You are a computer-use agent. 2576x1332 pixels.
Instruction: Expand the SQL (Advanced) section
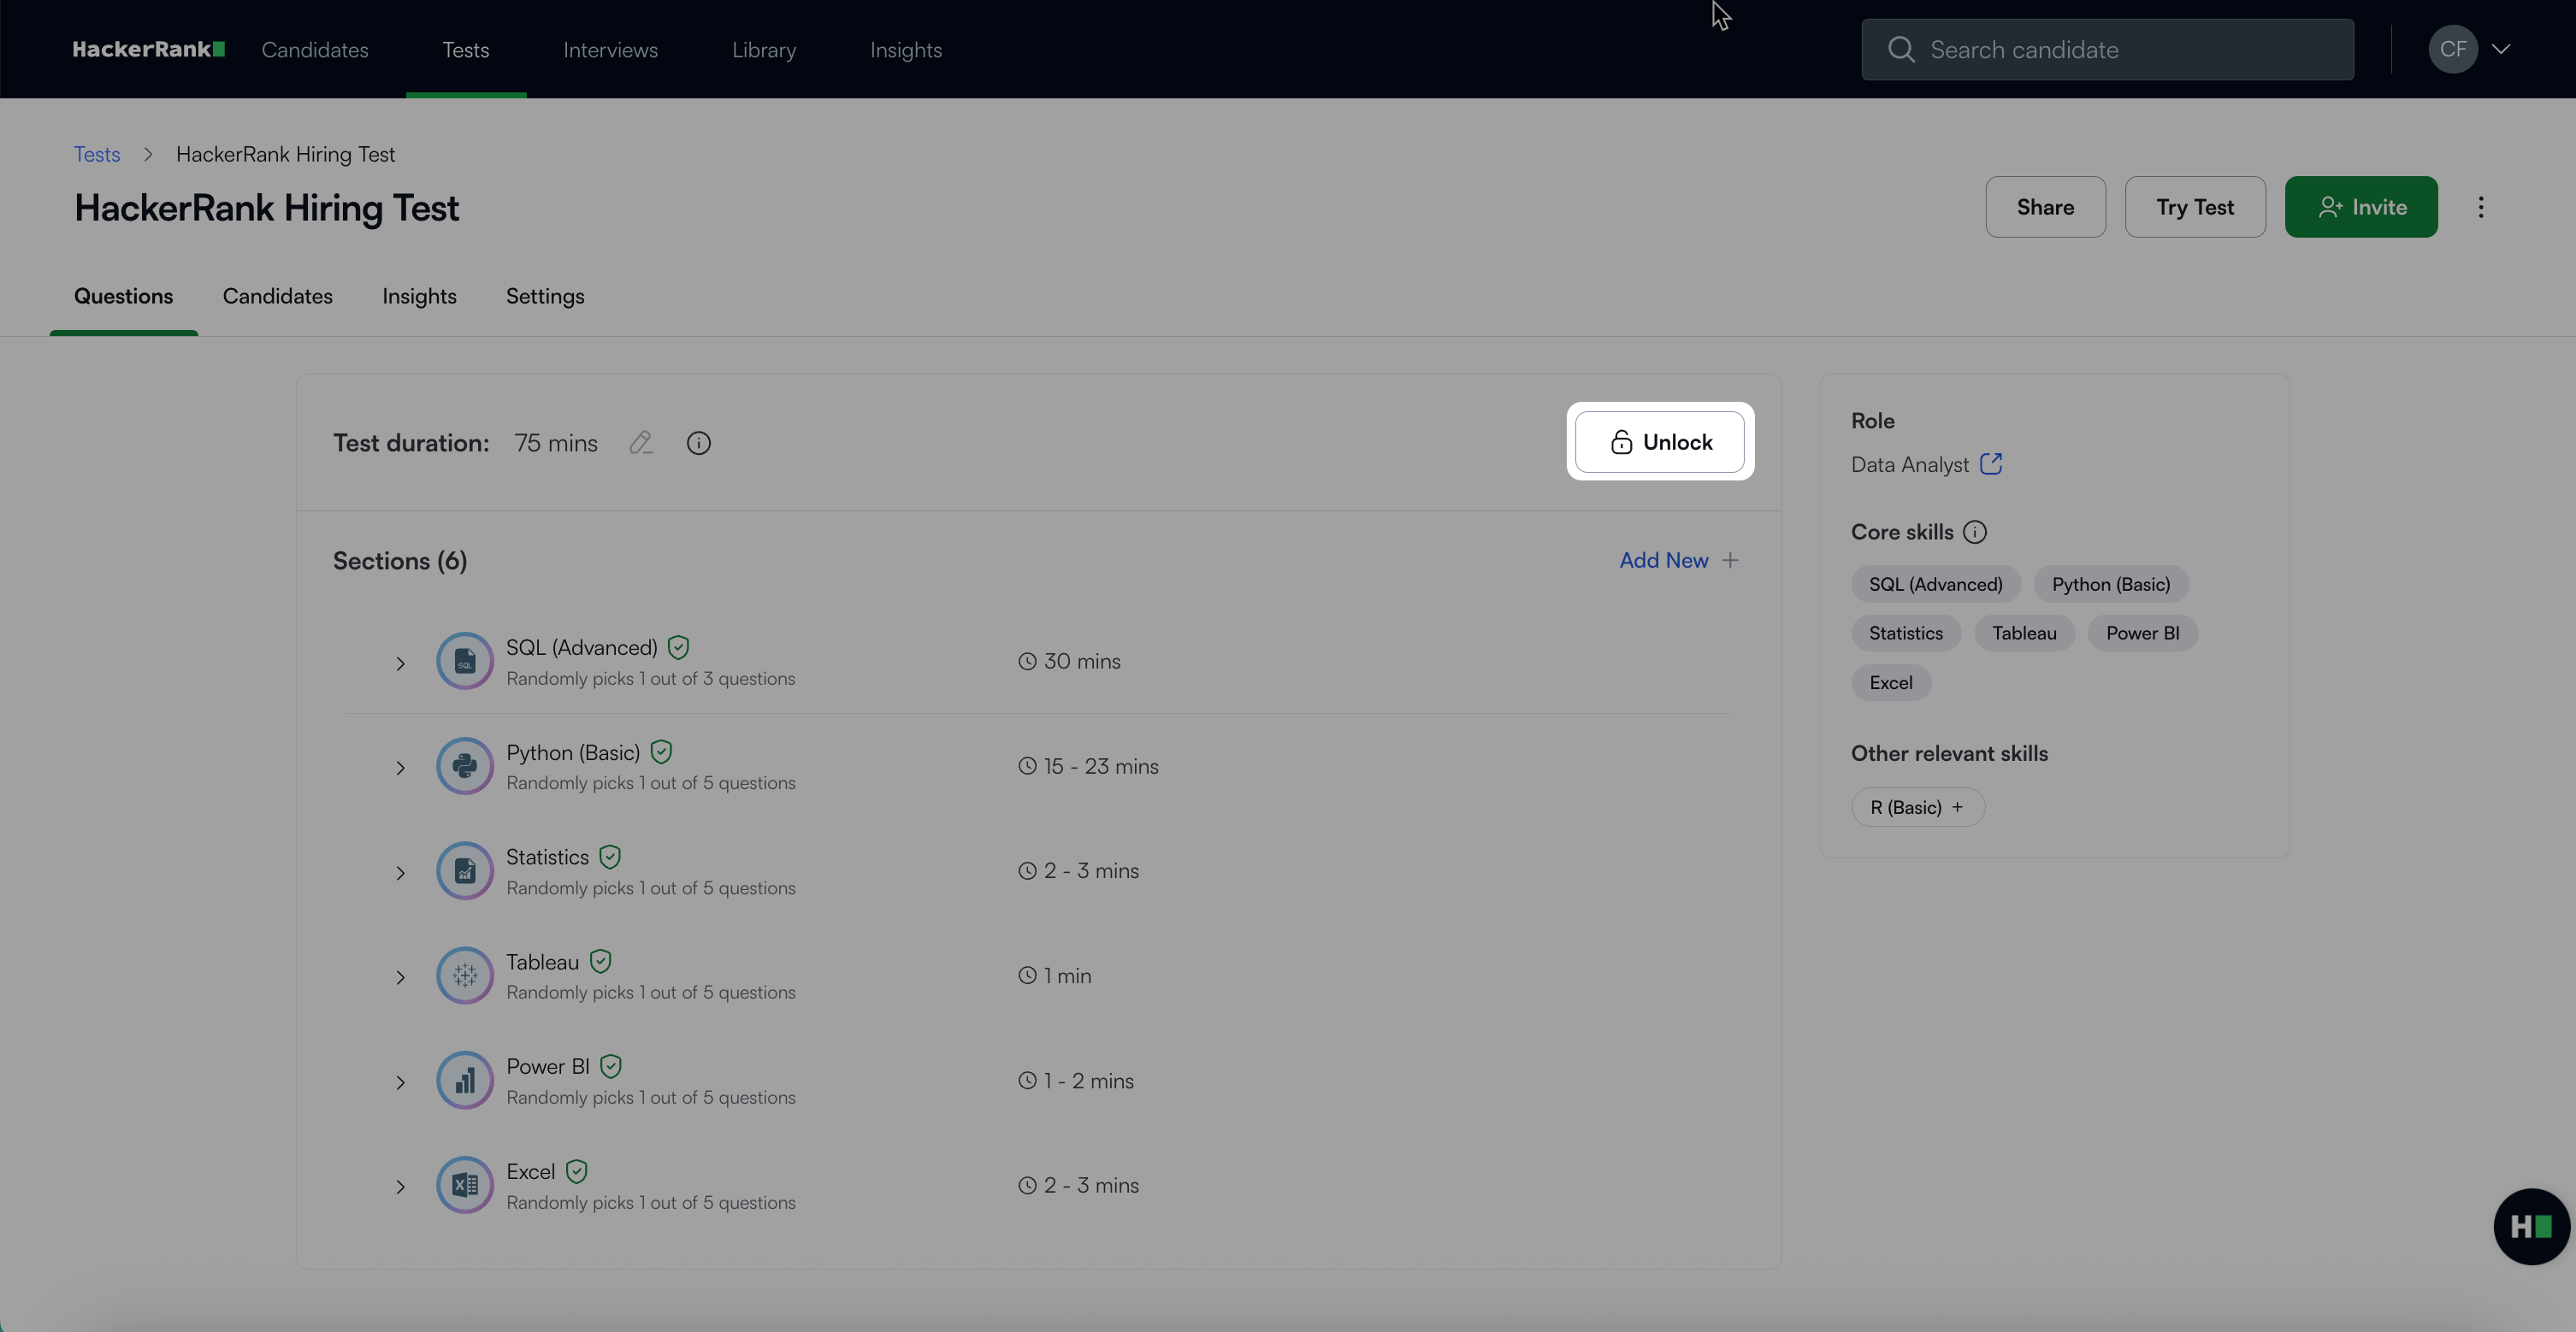[400, 663]
